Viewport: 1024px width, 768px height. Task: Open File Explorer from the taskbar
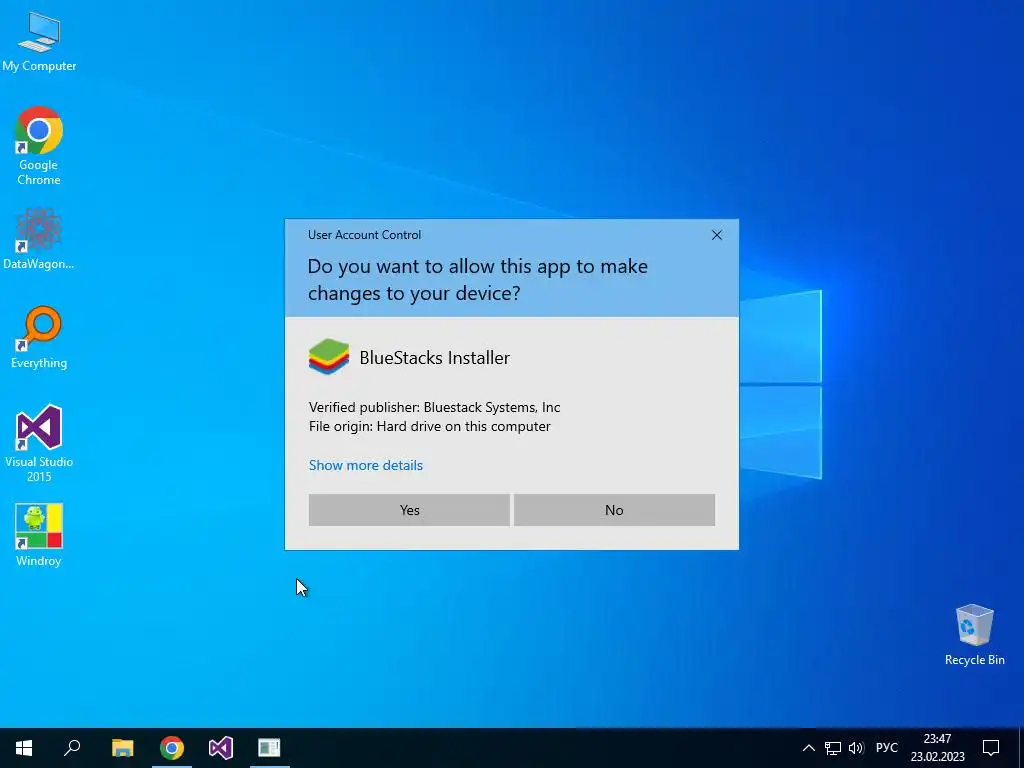122,748
